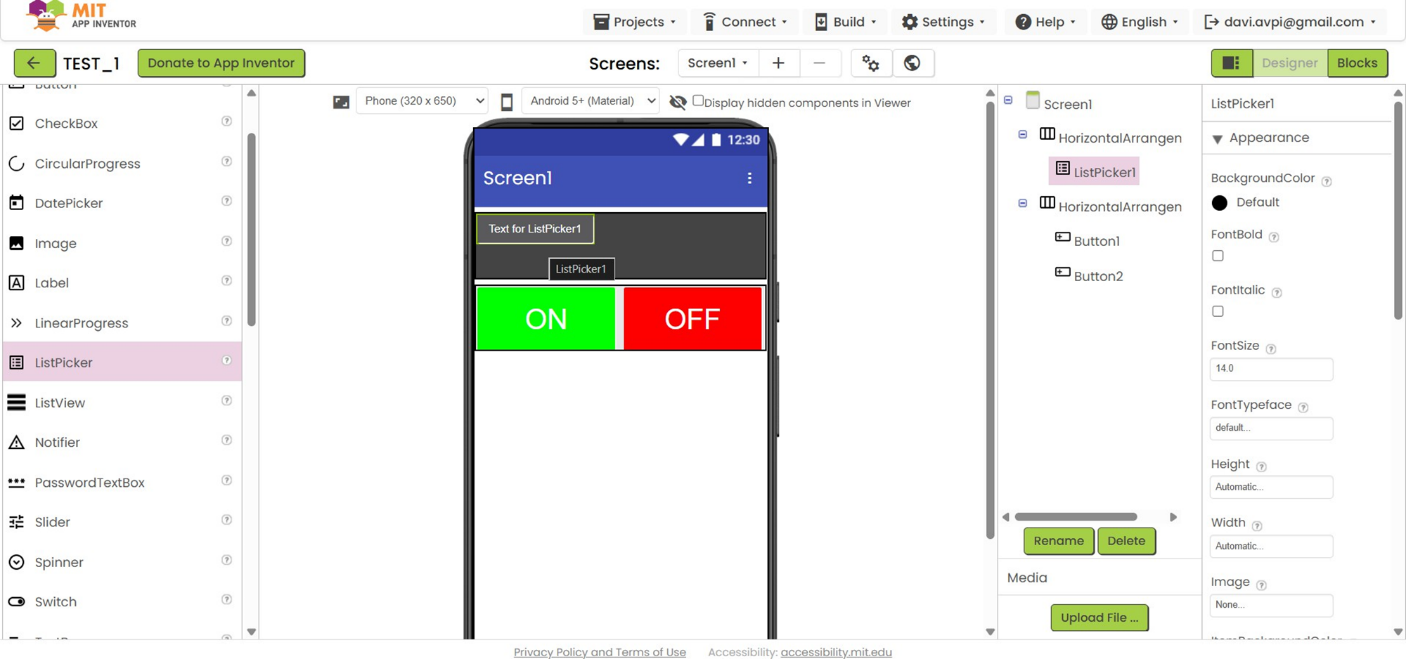Click the phone device icon before Android theme
The width and height of the screenshot is (1406, 659).
(507, 102)
